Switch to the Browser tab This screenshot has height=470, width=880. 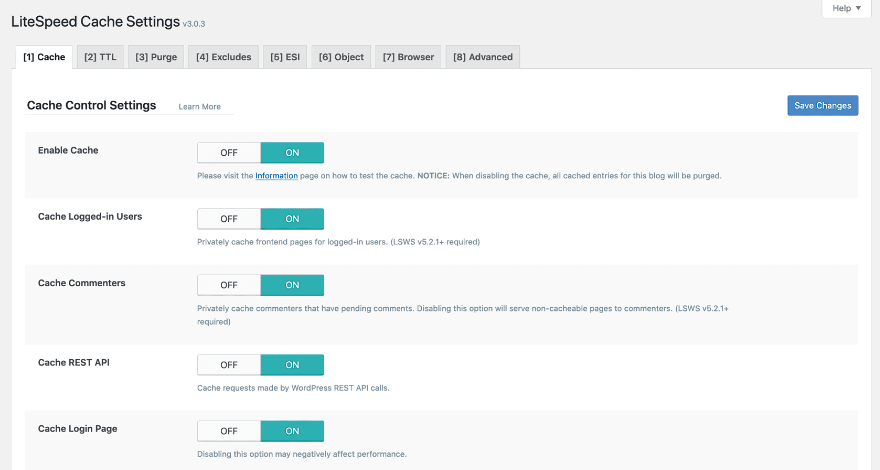pyautogui.click(x=408, y=57)
